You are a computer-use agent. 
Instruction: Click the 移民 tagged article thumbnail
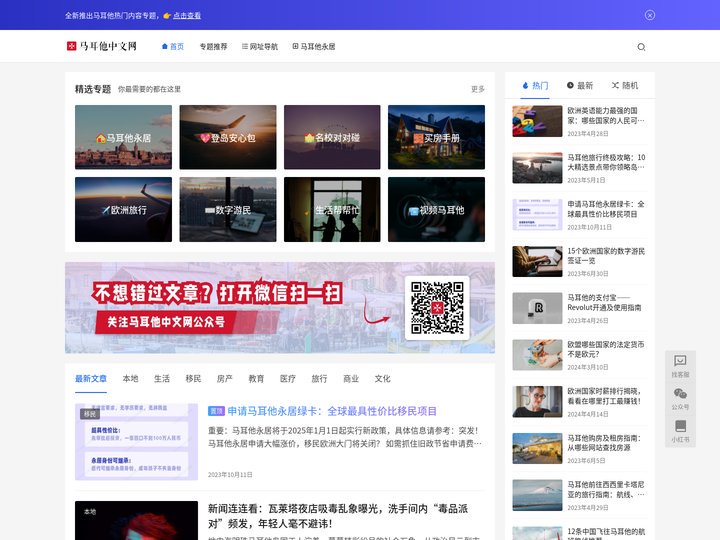pyautogui.click(x=136, y=442)
